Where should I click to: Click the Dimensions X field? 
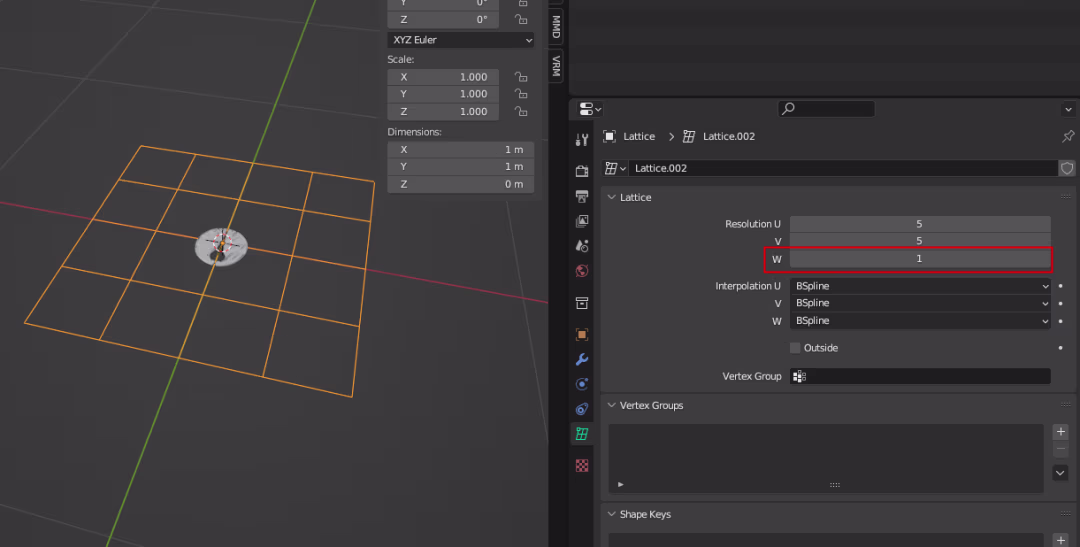tap(461, 149)
